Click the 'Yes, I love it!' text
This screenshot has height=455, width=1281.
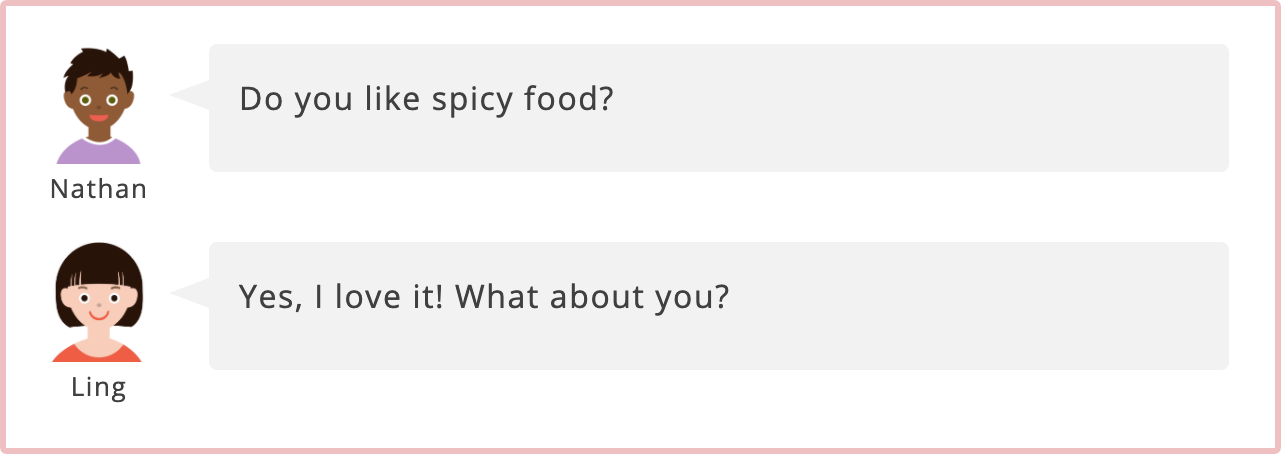point(342,297)
